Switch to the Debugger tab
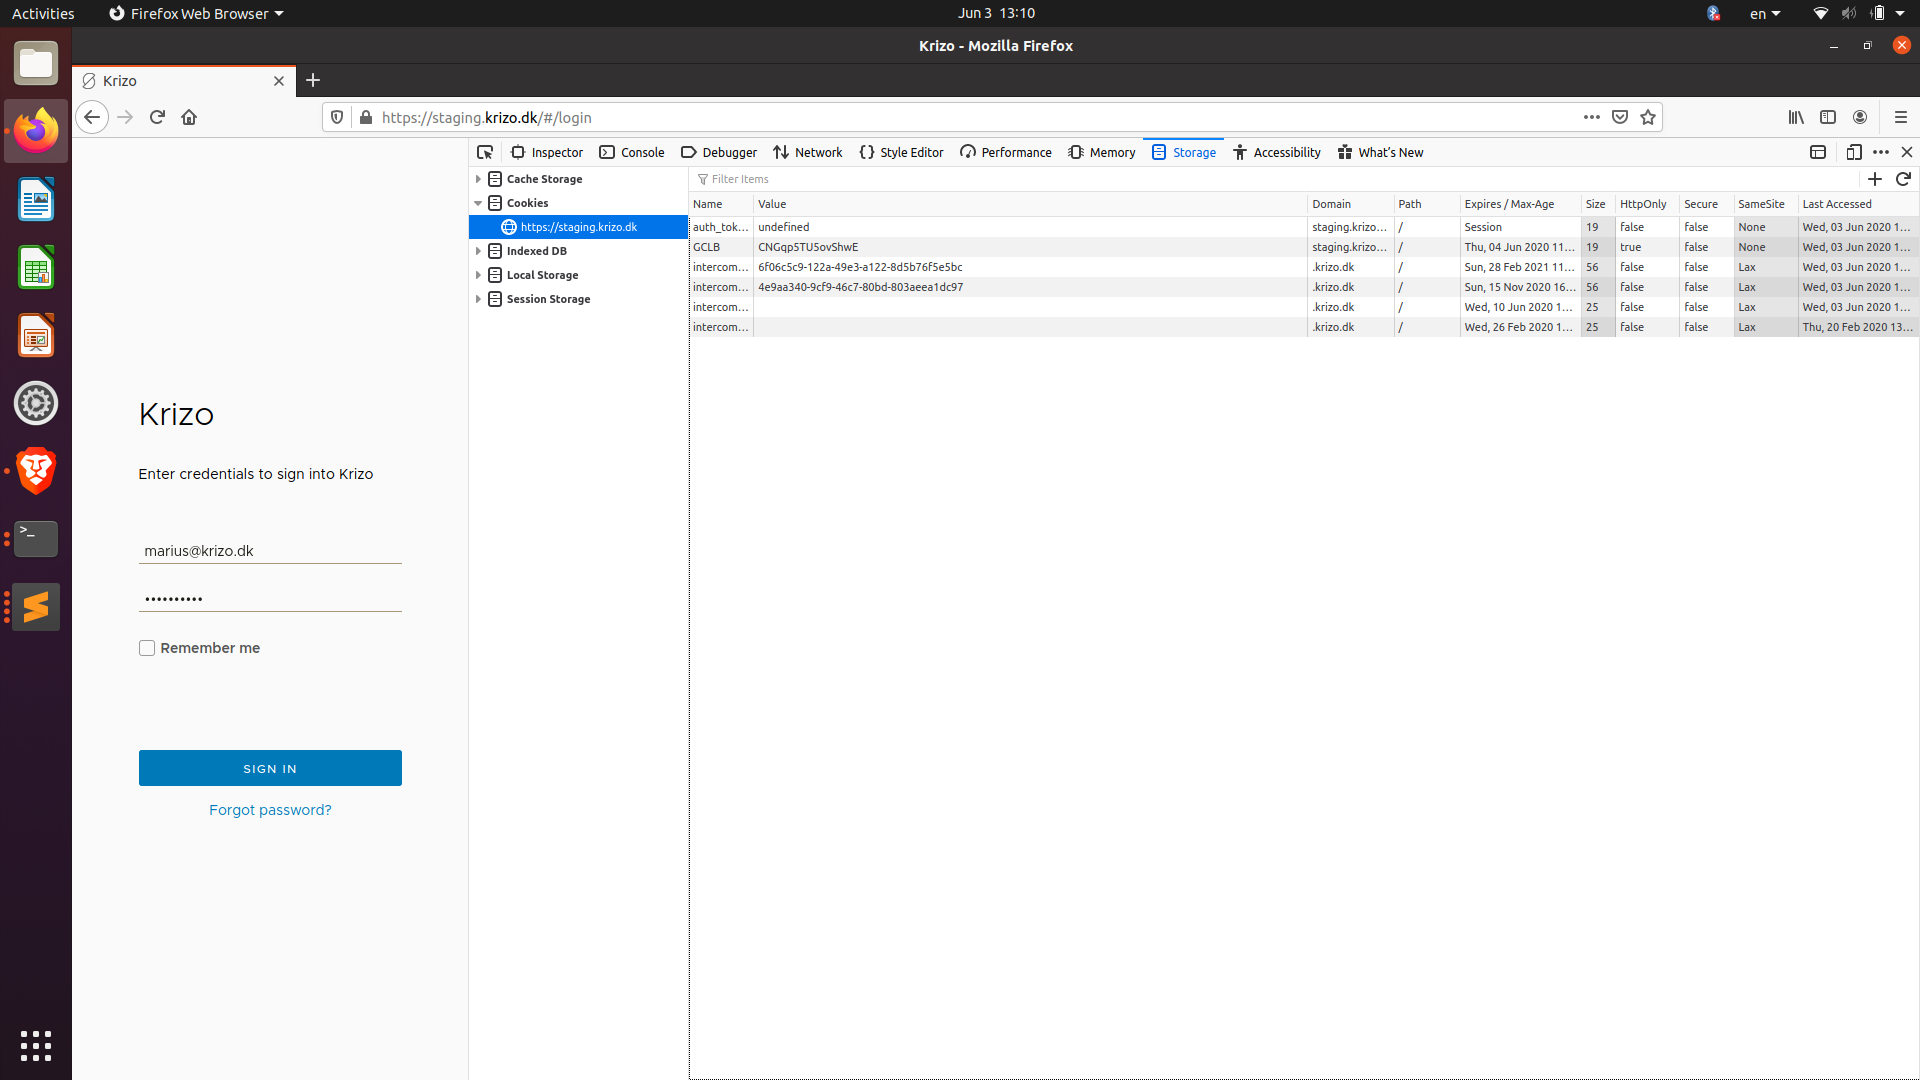 click(x=719, y=152)
